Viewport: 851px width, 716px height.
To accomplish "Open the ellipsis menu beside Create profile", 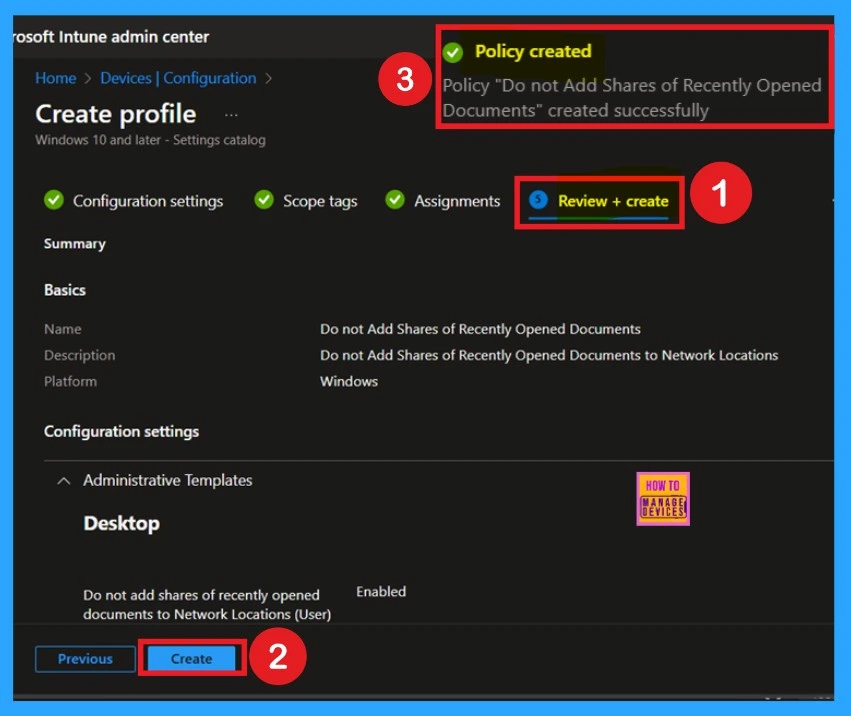I will pyautogui.click(x=231, y=115).
